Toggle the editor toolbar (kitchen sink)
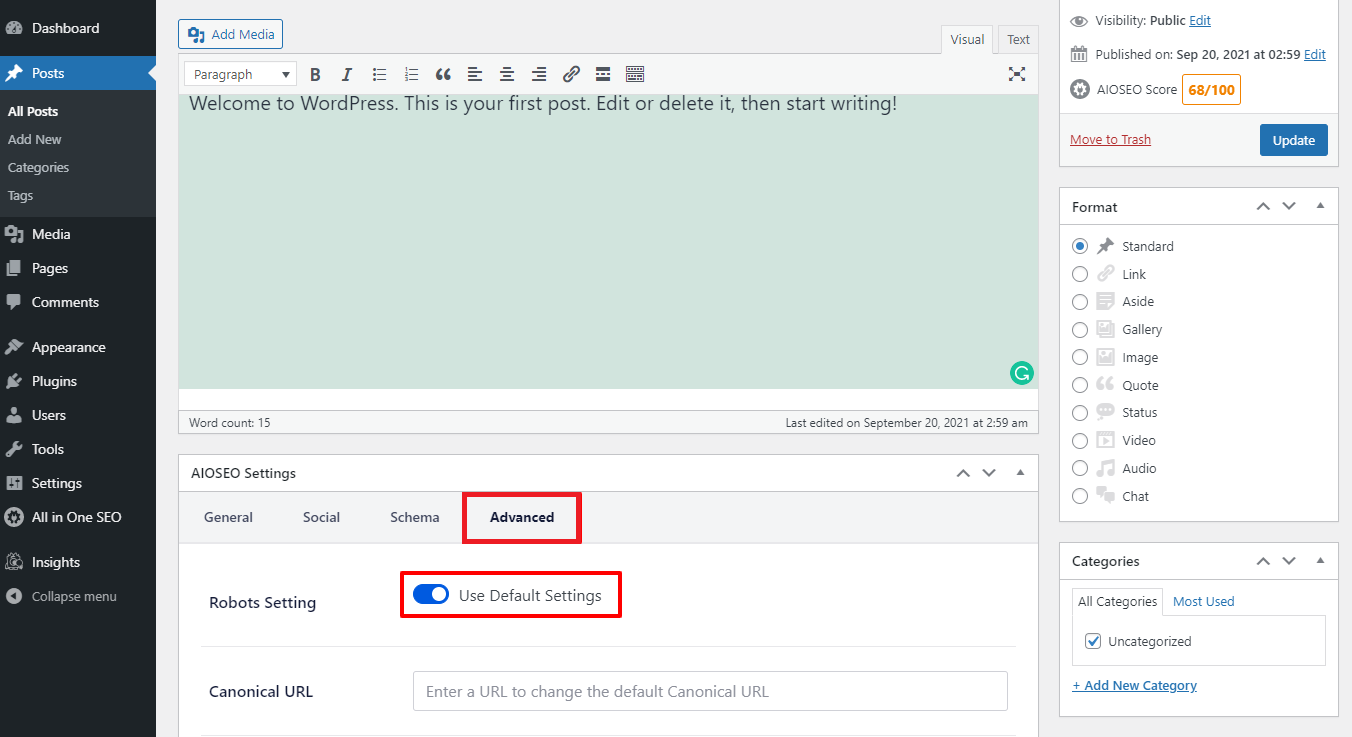The height and width of the screenshot is (737, 1352). point(635,74)
